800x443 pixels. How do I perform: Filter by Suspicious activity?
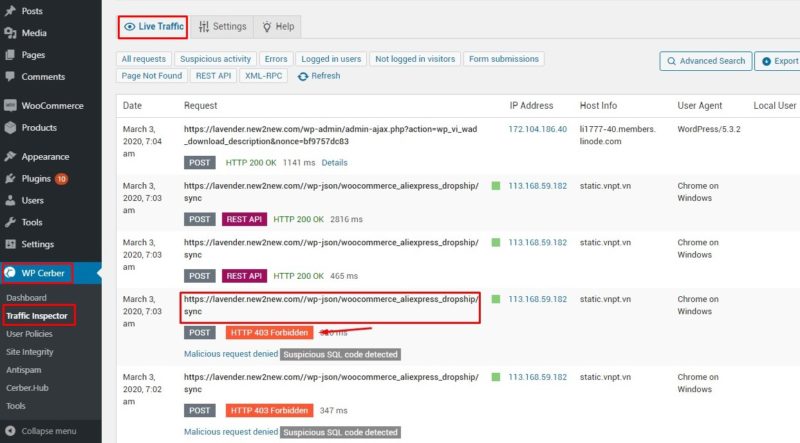point(215,59)
